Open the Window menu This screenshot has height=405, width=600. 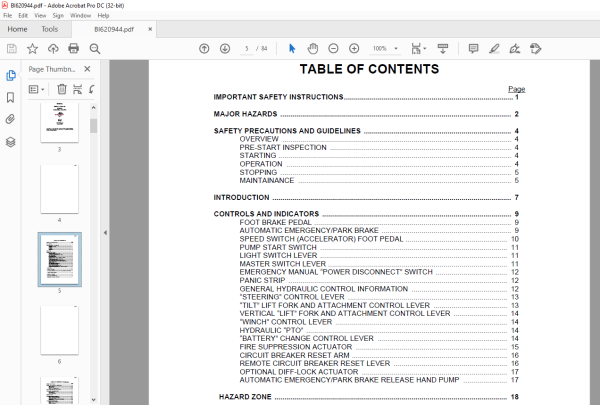point(80,15)
